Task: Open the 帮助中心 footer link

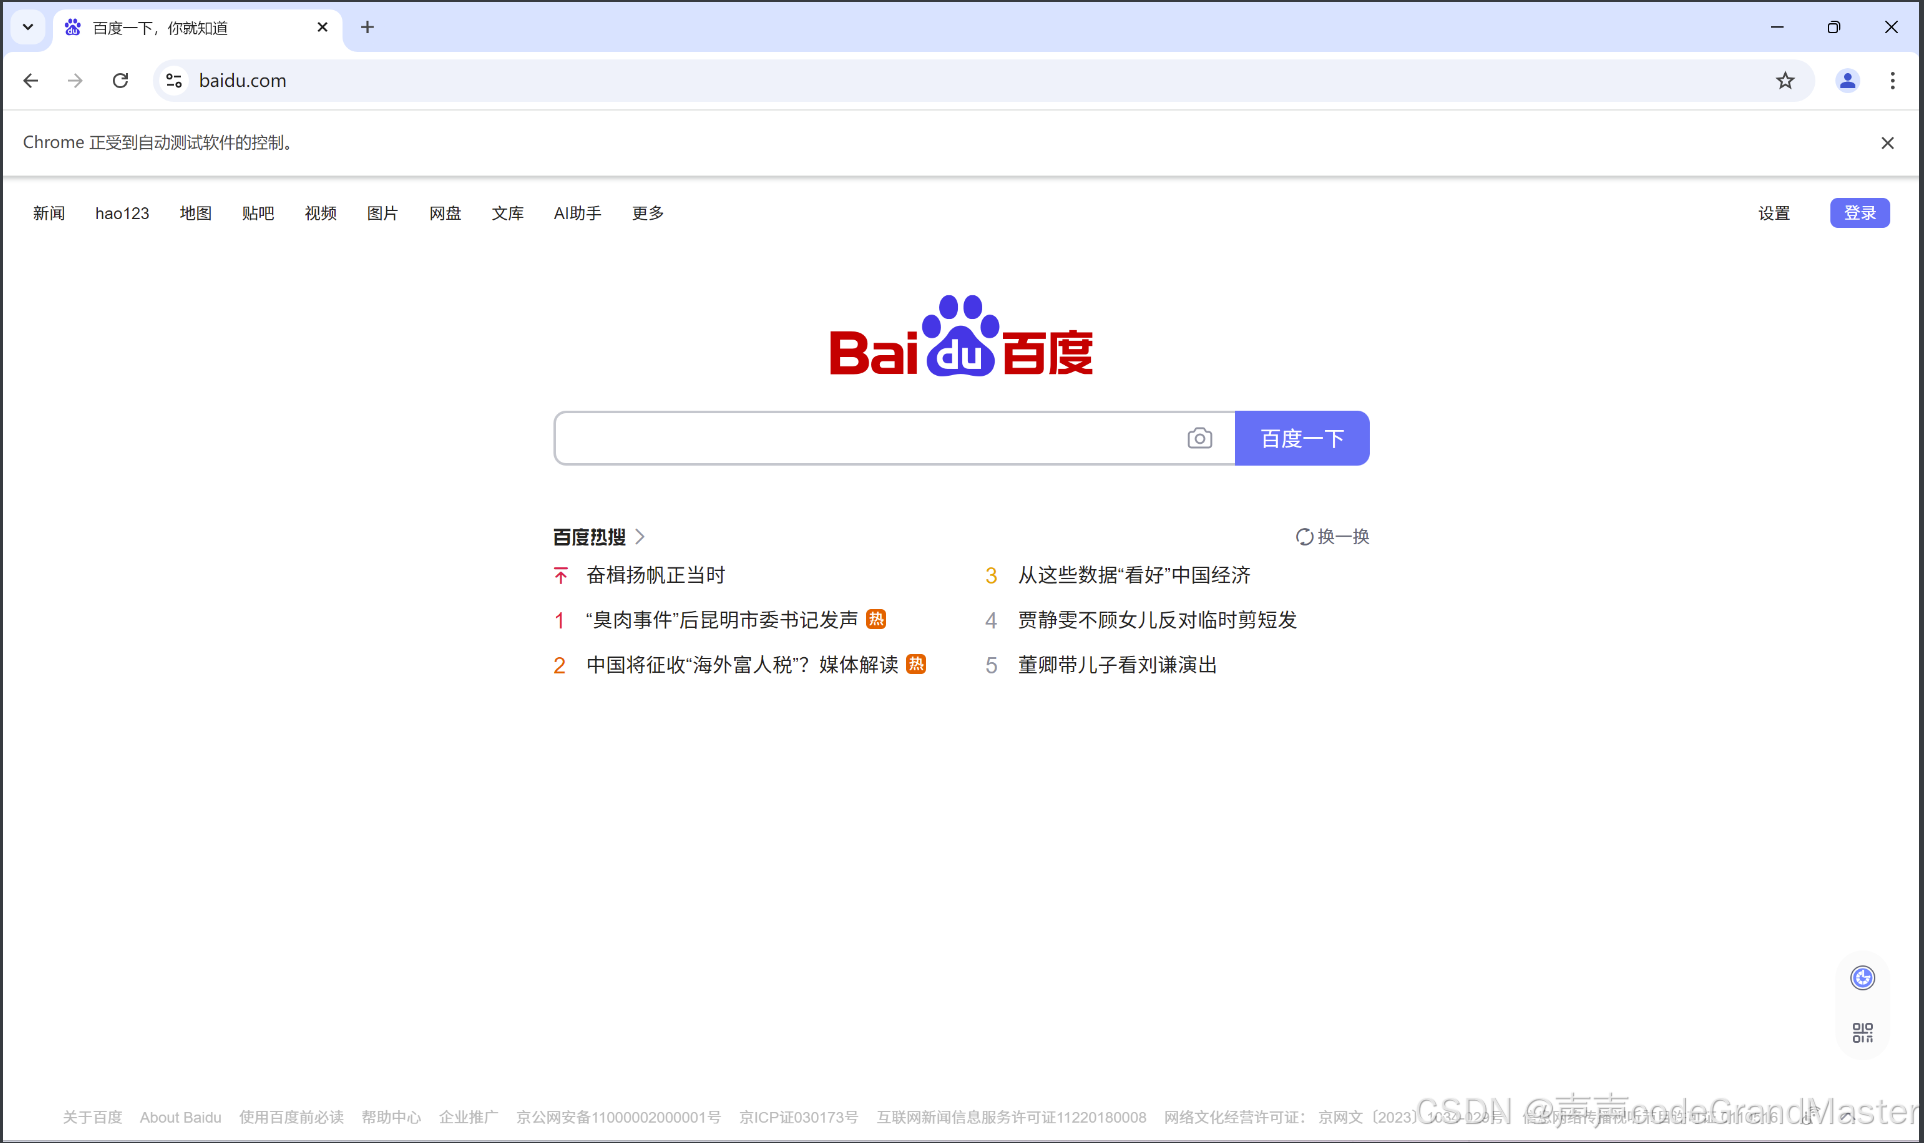Action: coord(391,1117)
